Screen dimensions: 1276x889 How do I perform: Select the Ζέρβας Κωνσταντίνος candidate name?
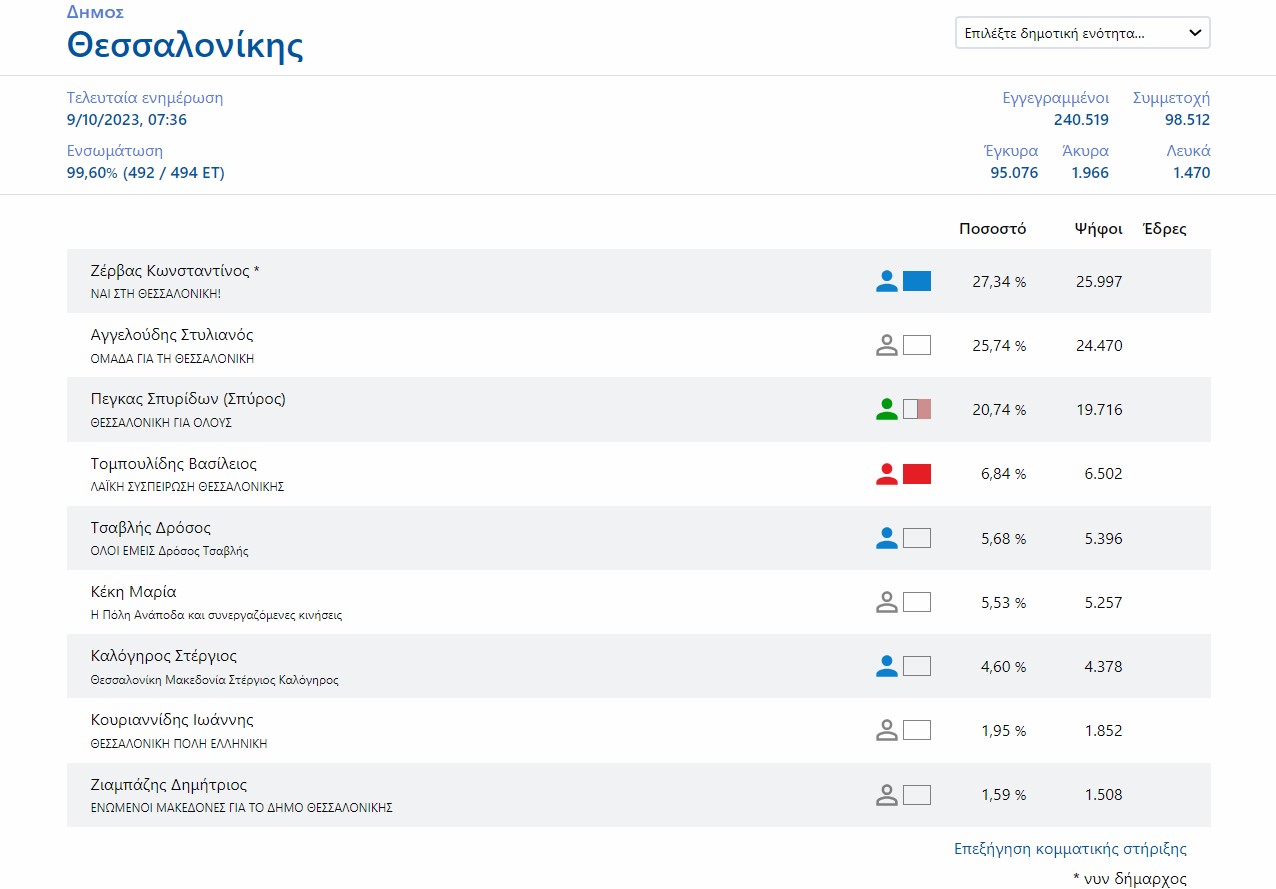[x=174, y=271]
